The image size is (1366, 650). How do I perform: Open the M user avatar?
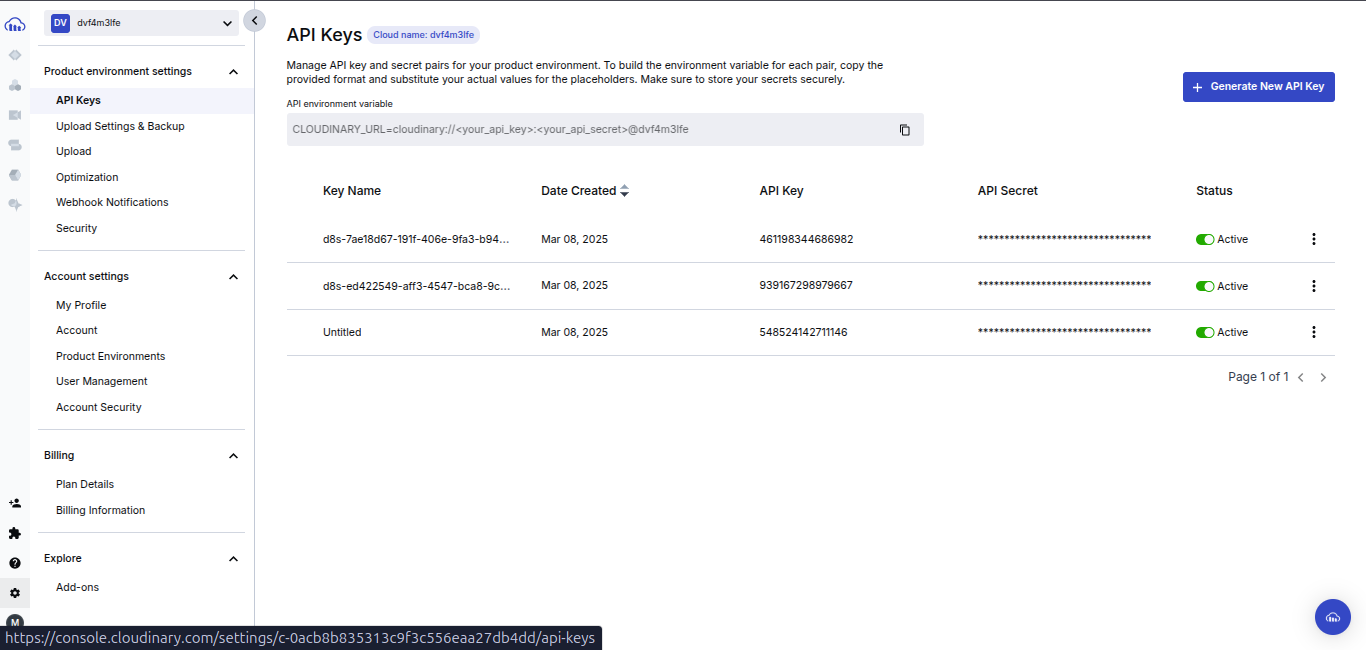[15, 622]
